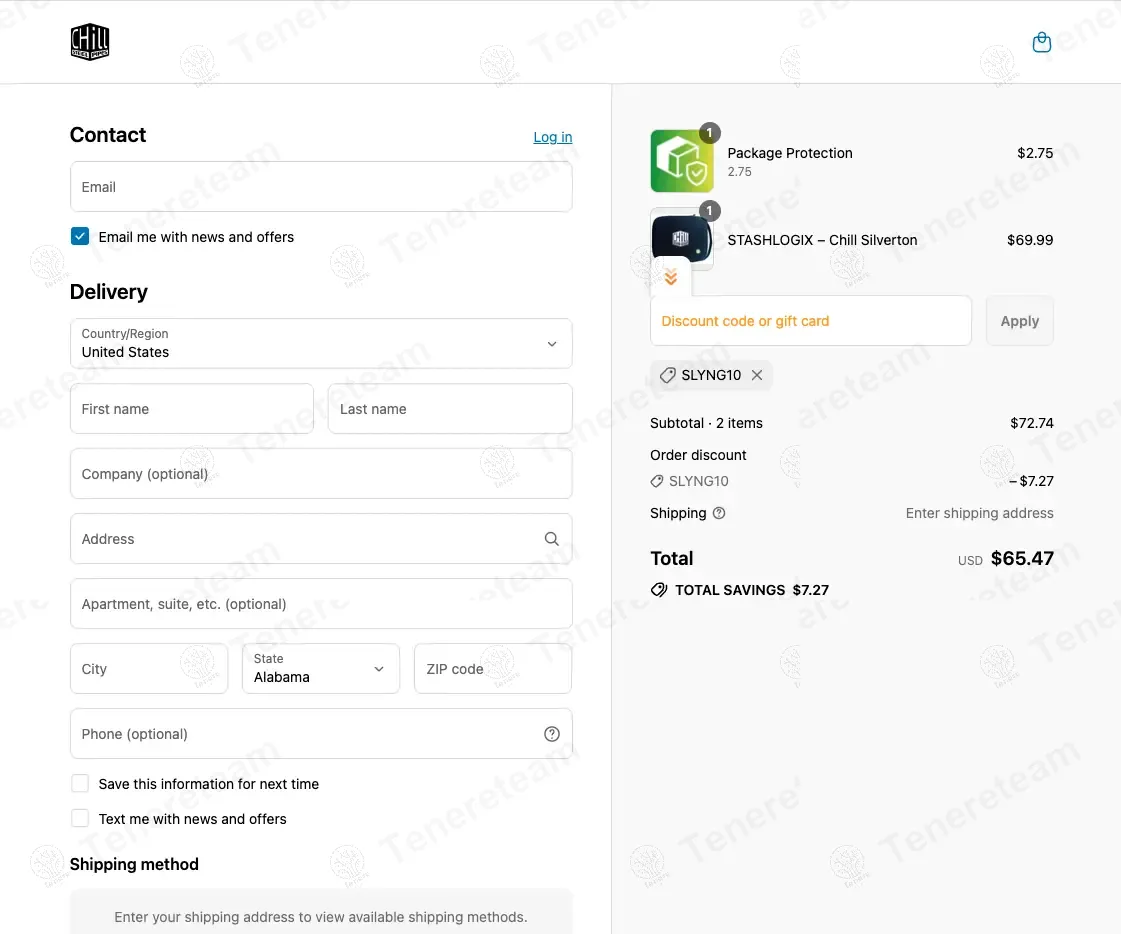Focus the Apartment, suite, etc. field
The width and height of the screenshot is (1121, 934).
point(321,604)
